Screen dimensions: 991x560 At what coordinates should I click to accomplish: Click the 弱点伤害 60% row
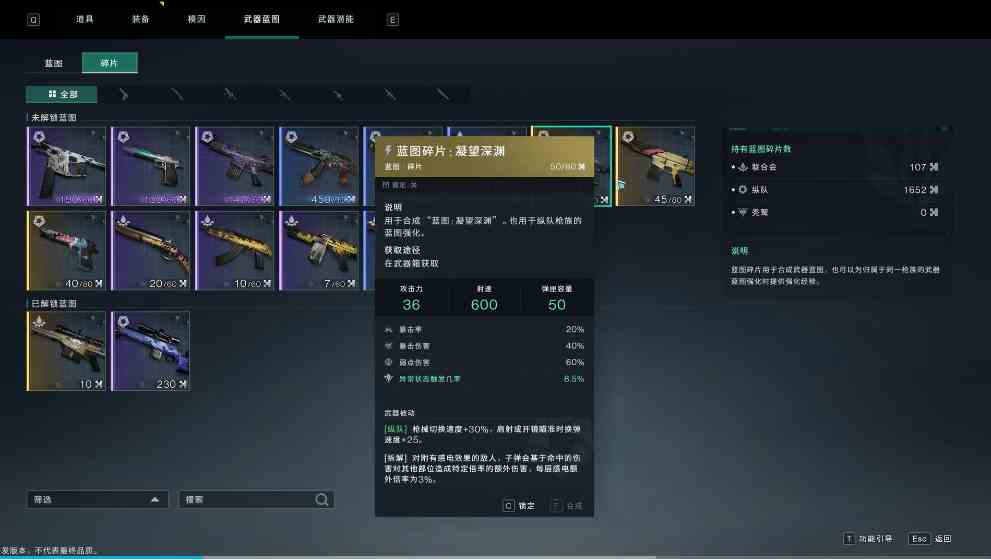(484, 362)
